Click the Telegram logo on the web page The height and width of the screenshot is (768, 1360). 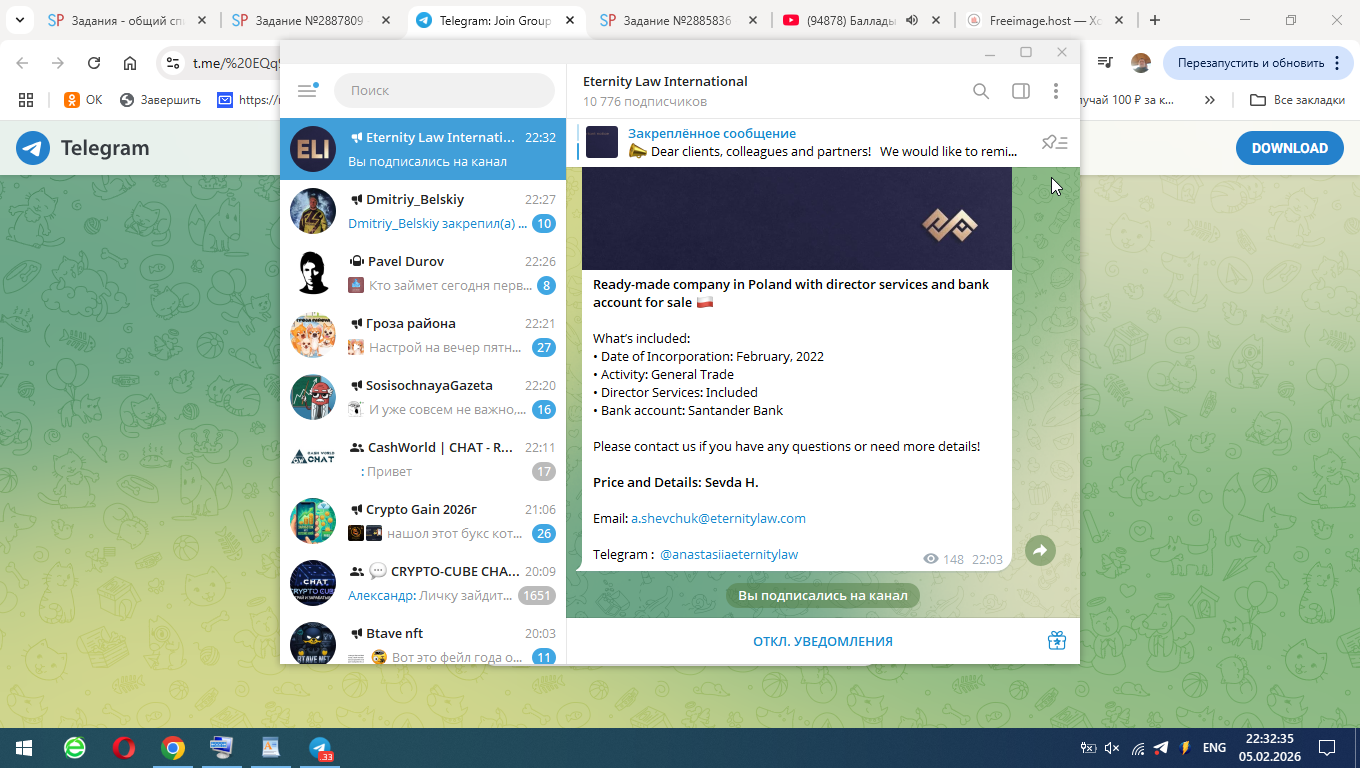tap(83, 148)
